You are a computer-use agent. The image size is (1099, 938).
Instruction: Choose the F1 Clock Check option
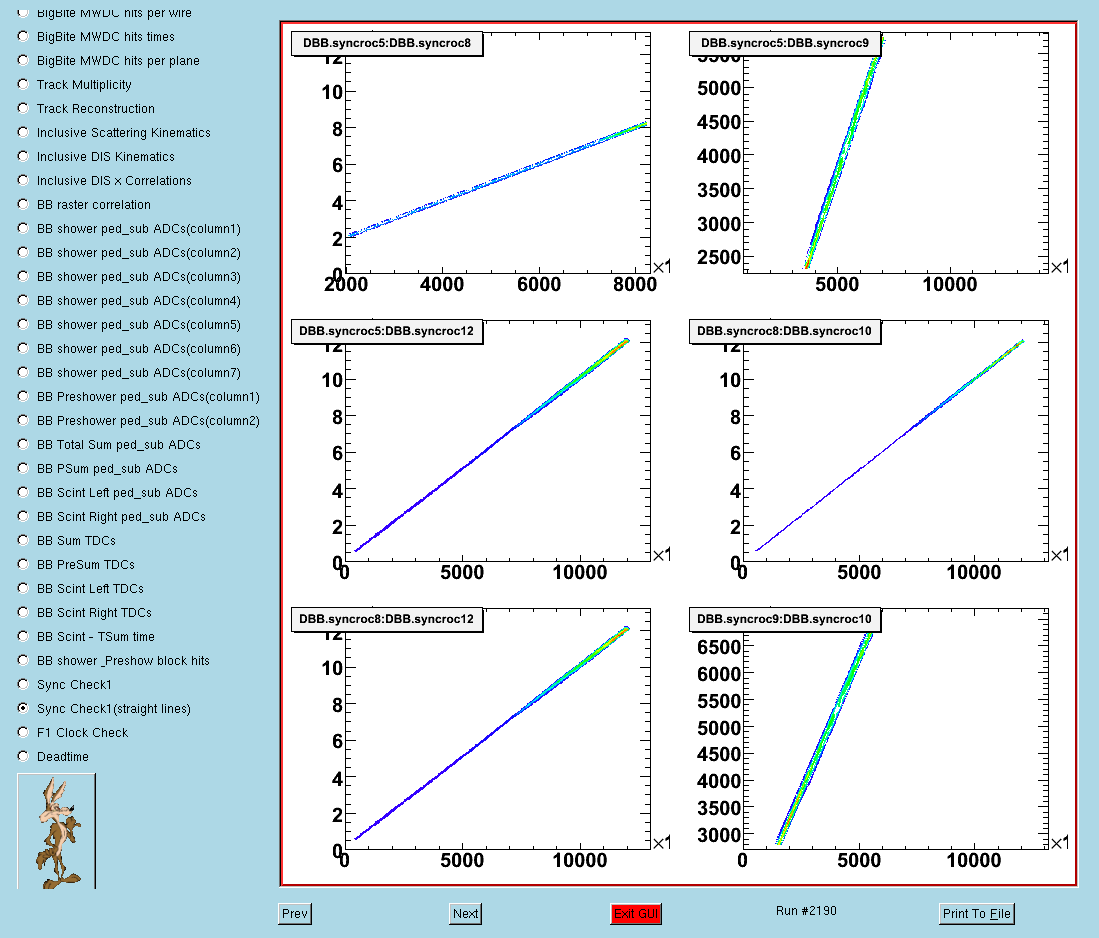23,732
